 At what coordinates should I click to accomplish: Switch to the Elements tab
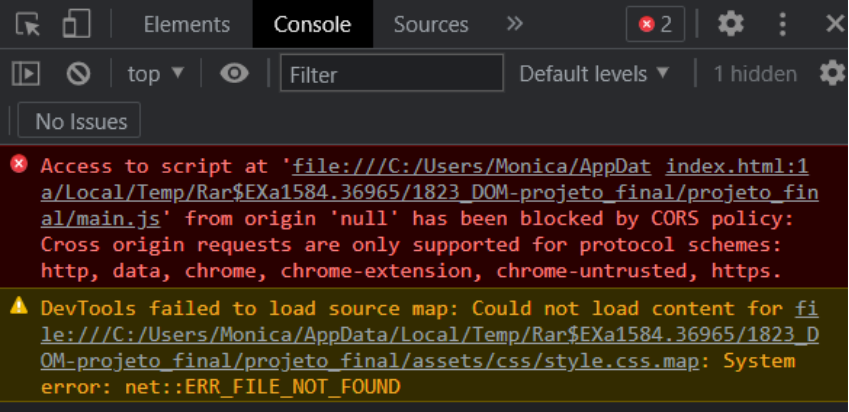click(187, 24)
